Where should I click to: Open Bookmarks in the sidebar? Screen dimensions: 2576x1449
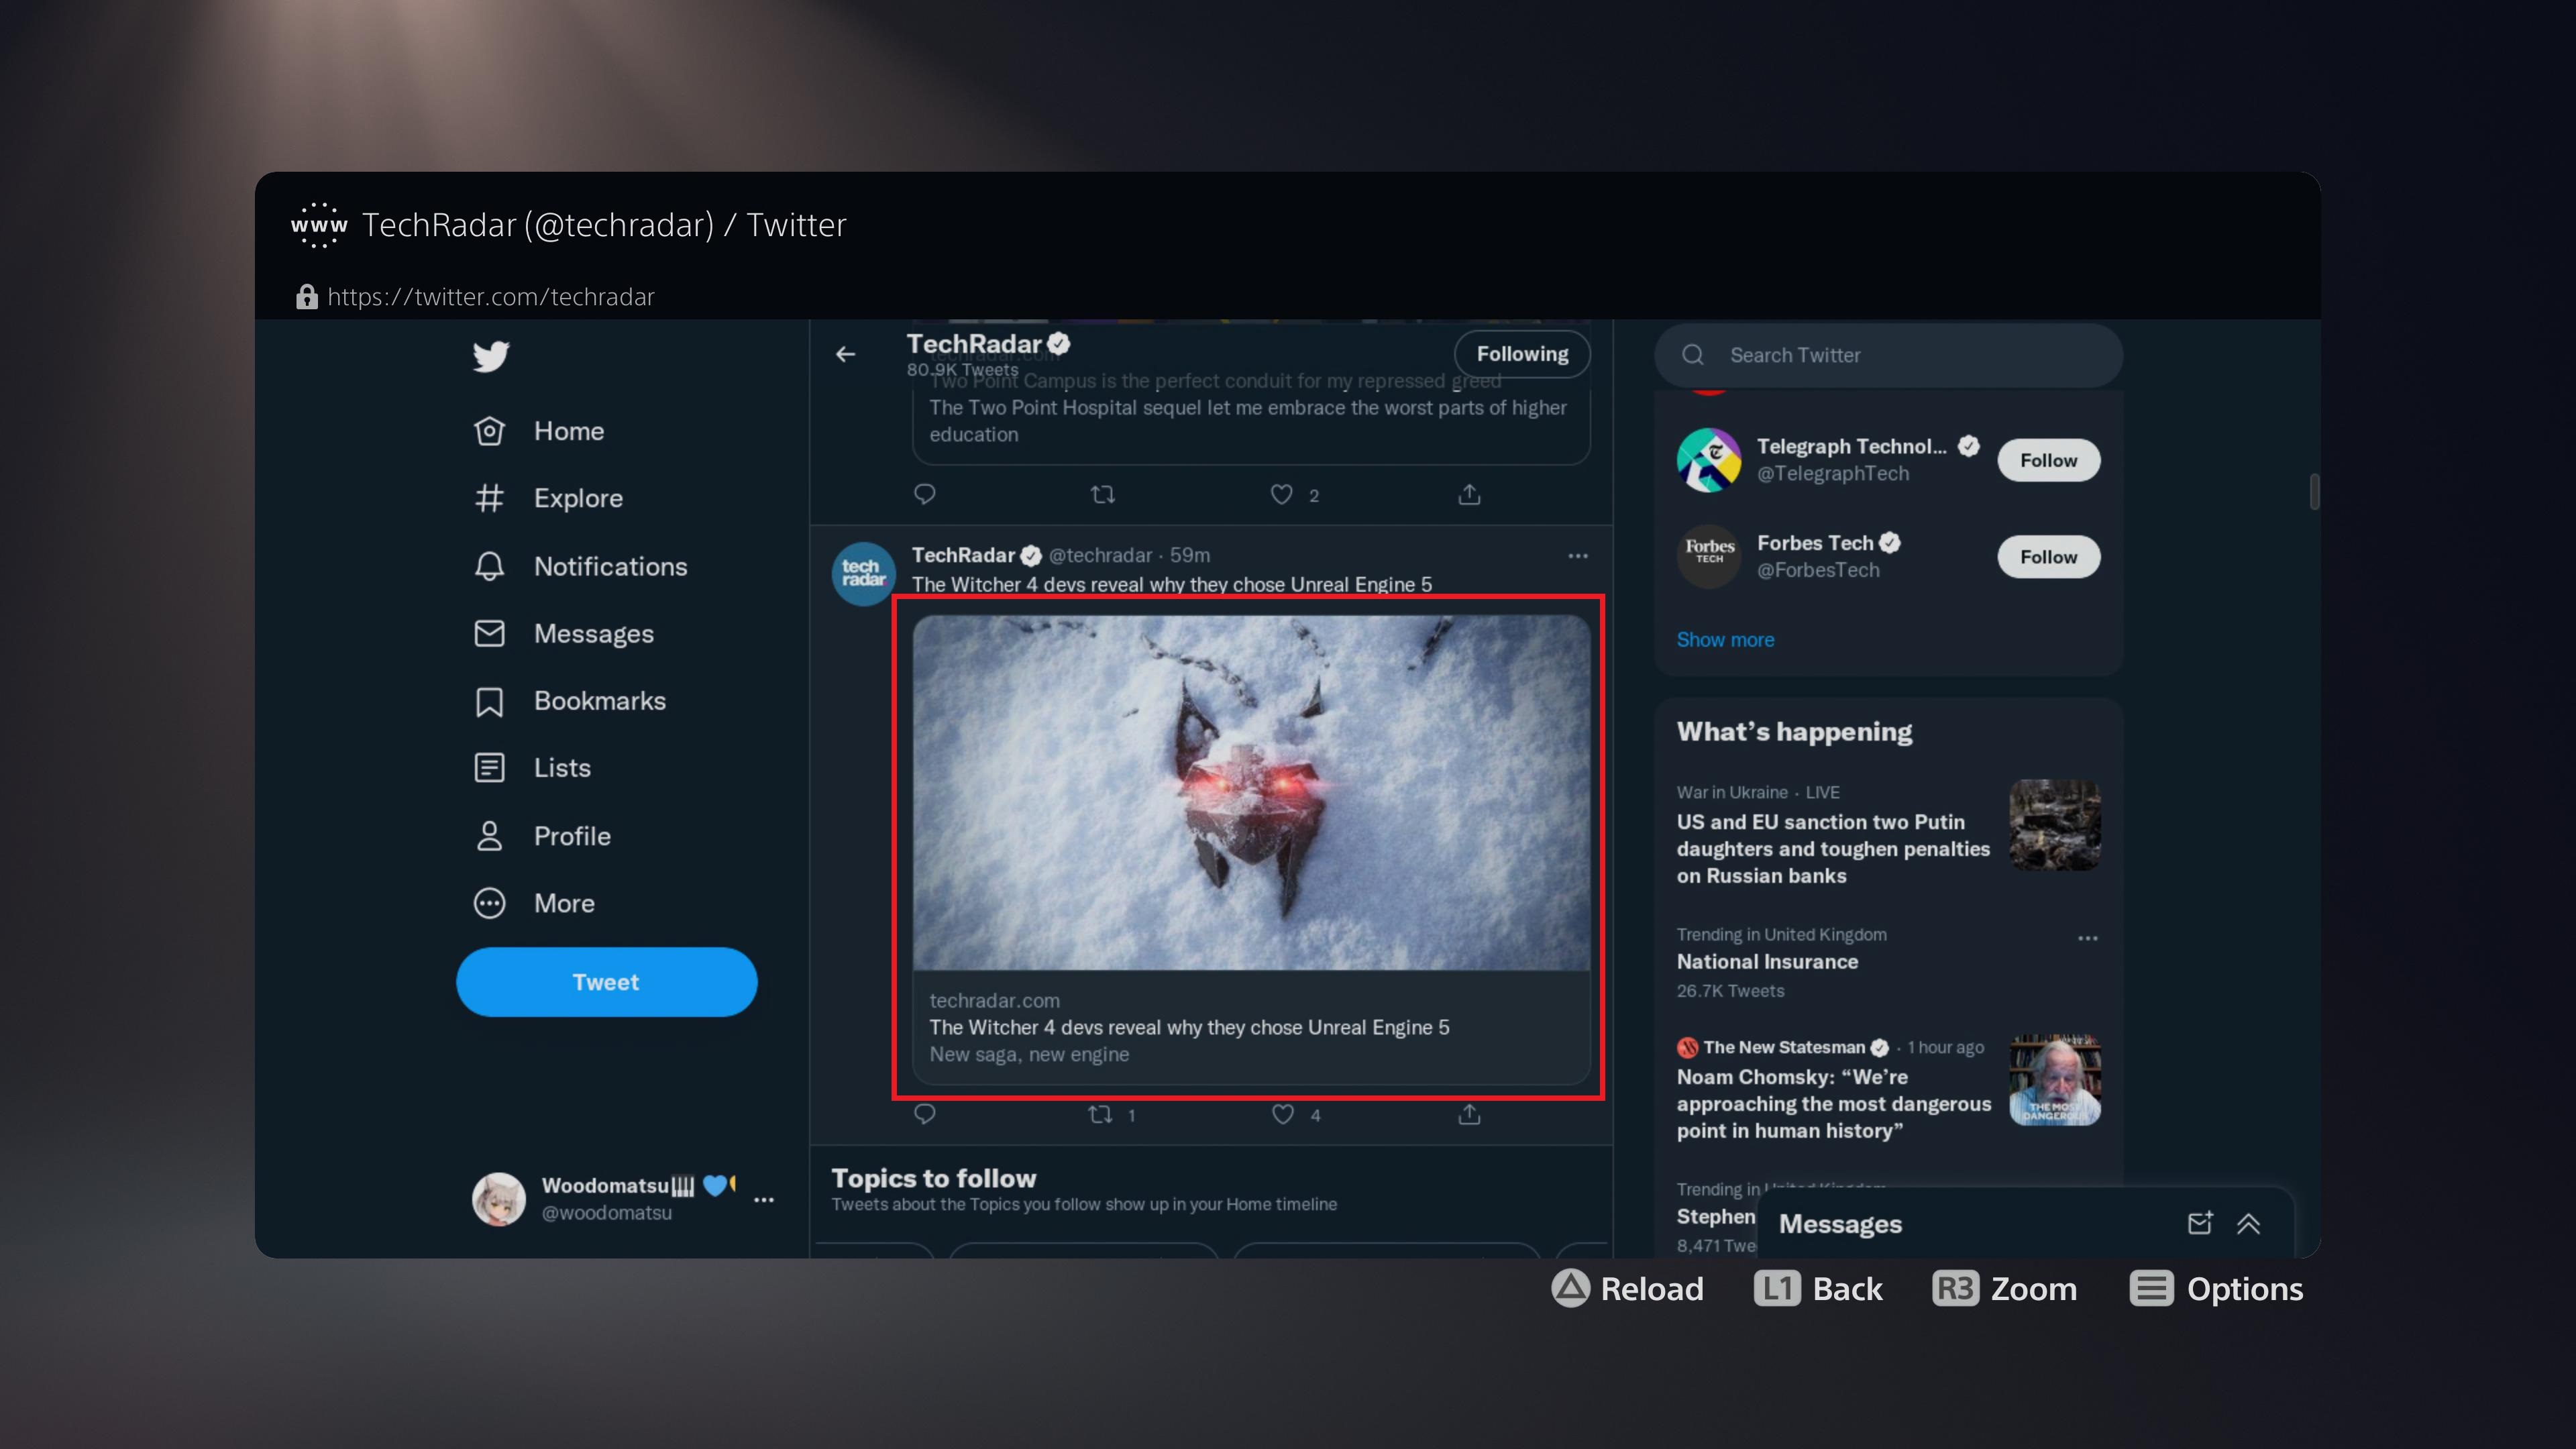[569, 701]
